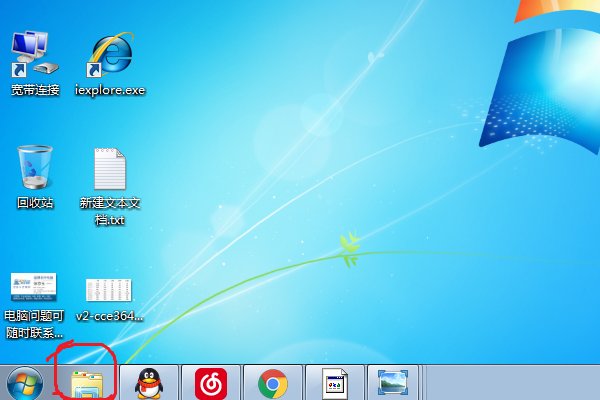Select the 新建文本文档.txt file icon
Viewport: 600px width, 400px height.
click(x=110, y=168)
